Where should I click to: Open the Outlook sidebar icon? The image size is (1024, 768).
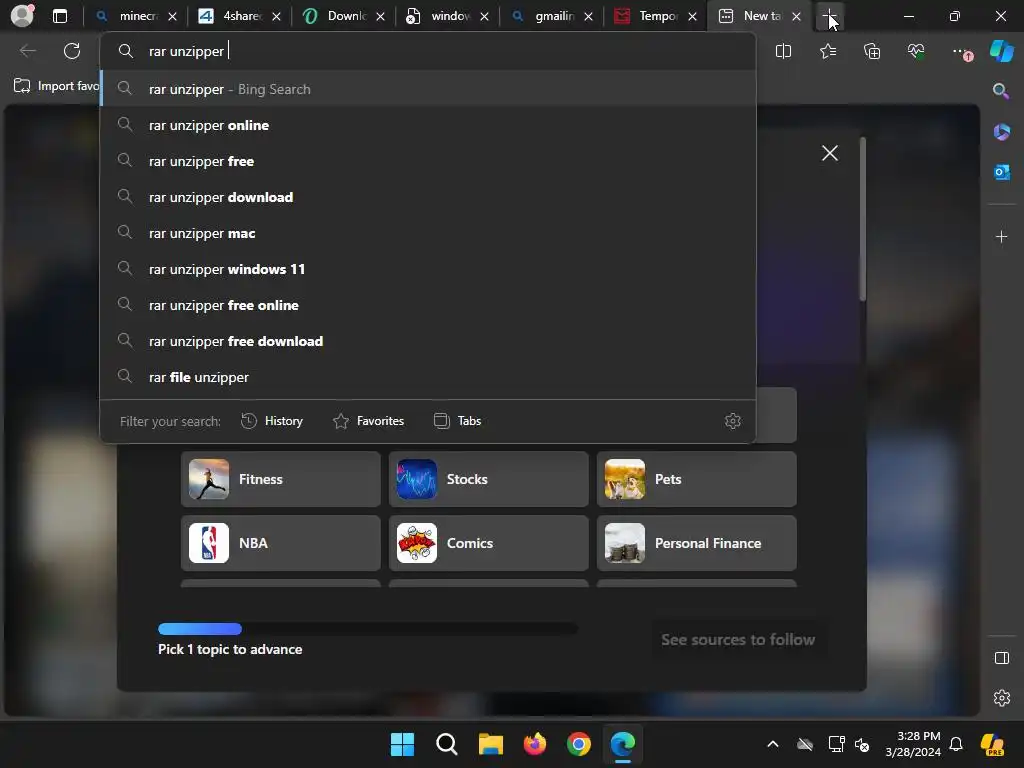1001,172
